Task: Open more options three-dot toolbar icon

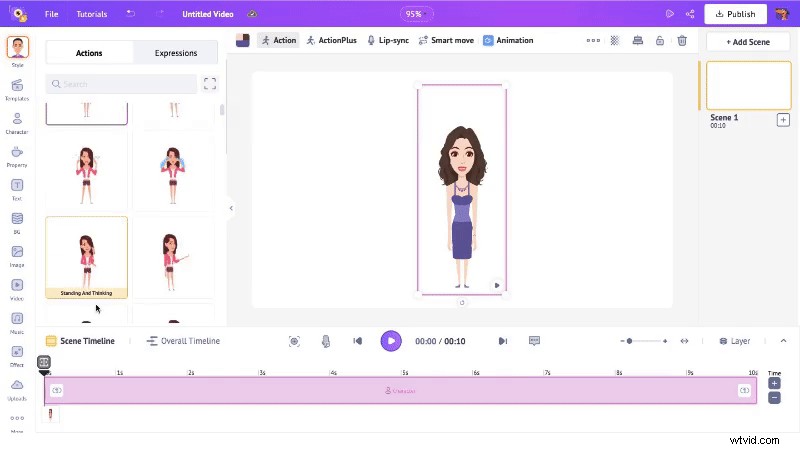Action: coord(593,40)
